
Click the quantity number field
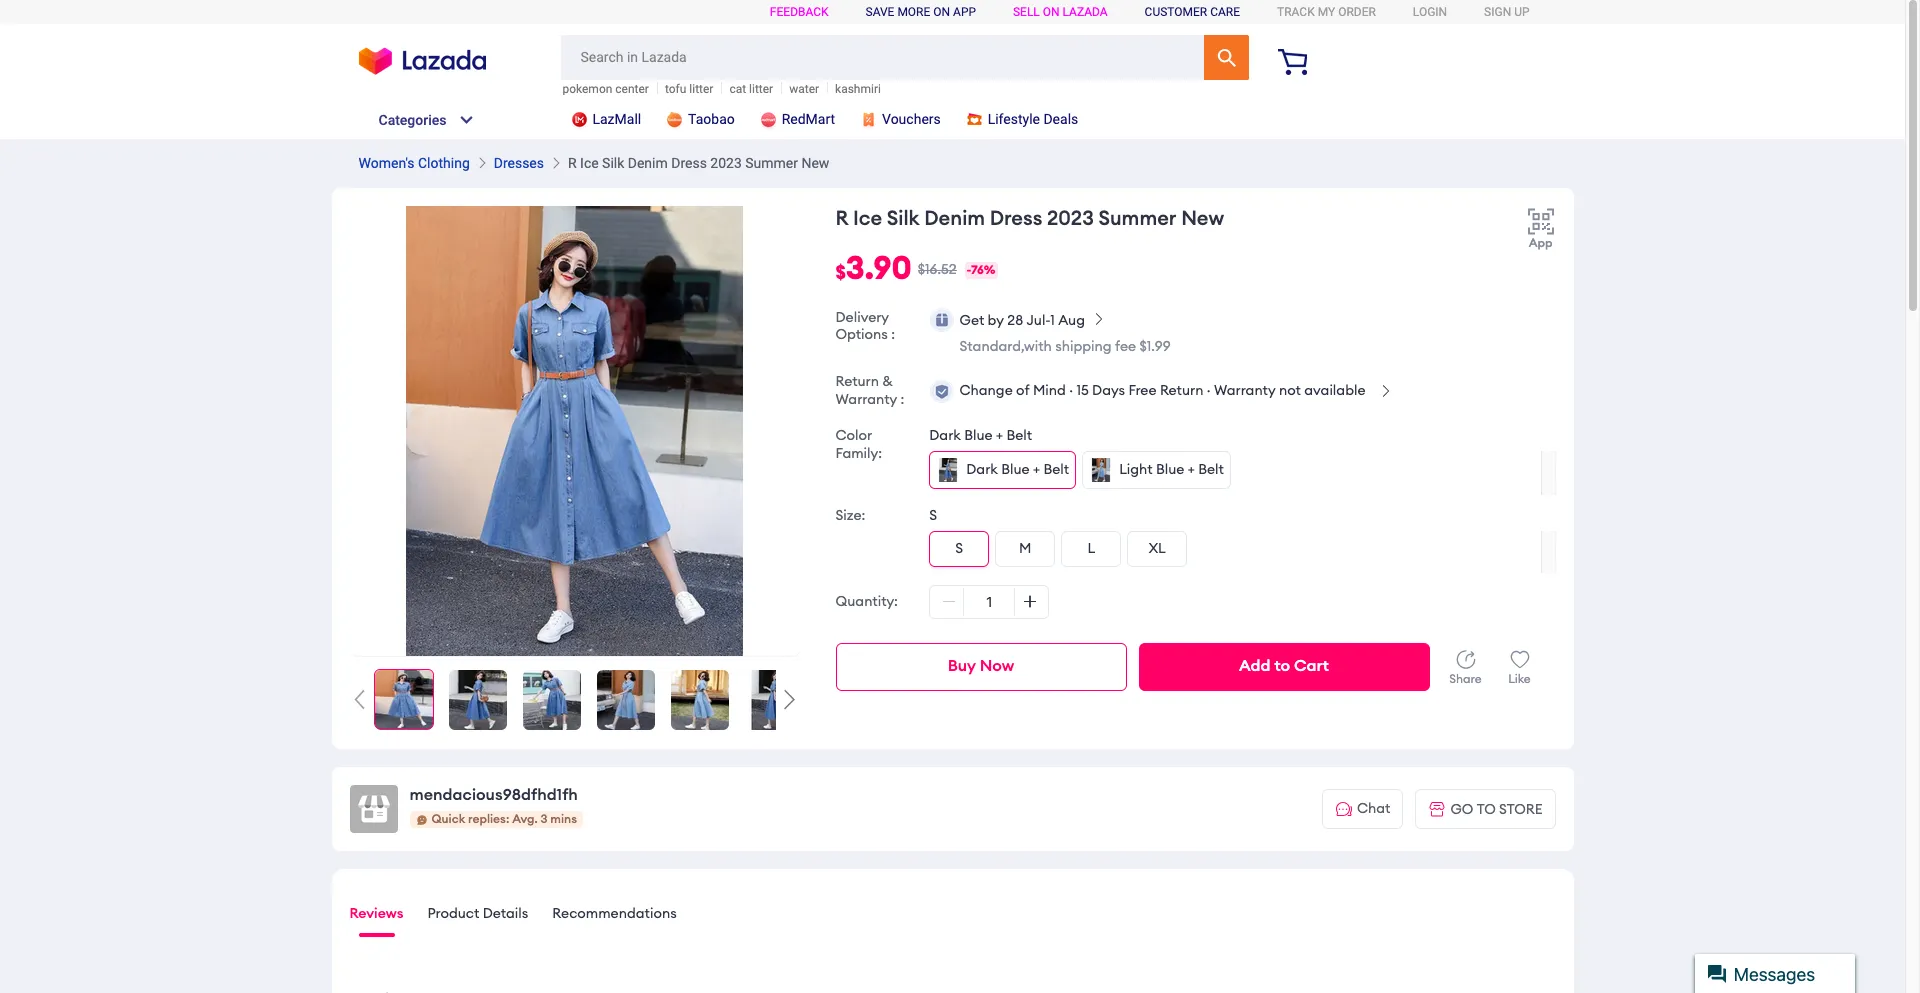989,602
